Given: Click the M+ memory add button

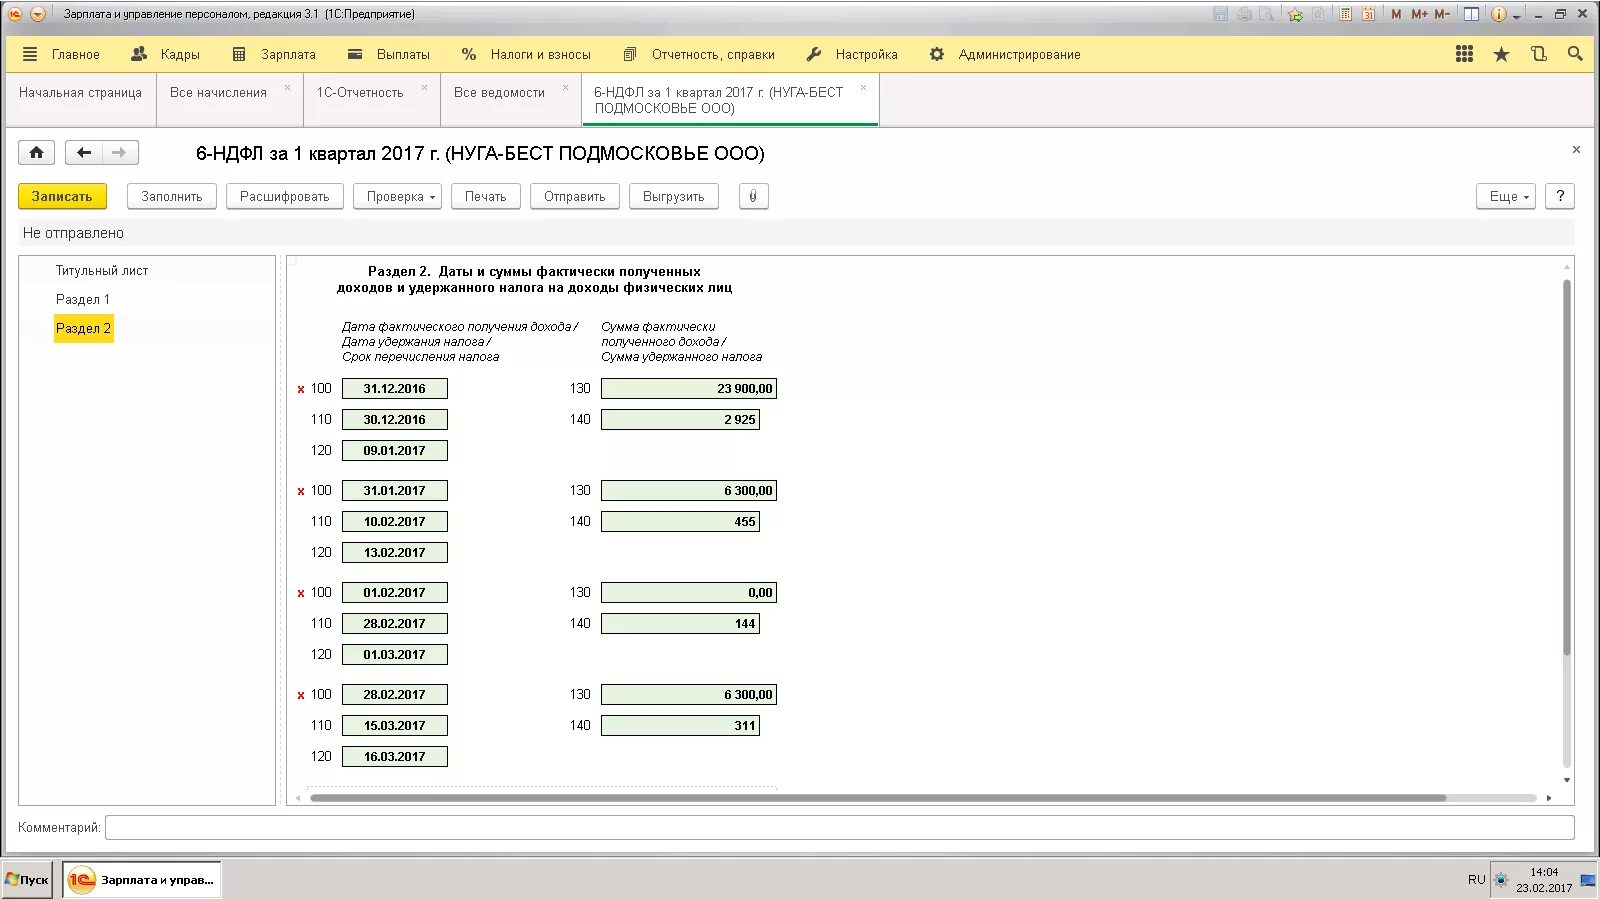Looking at the screenshot, I should pyautogui.click(x=1419, y=14).
